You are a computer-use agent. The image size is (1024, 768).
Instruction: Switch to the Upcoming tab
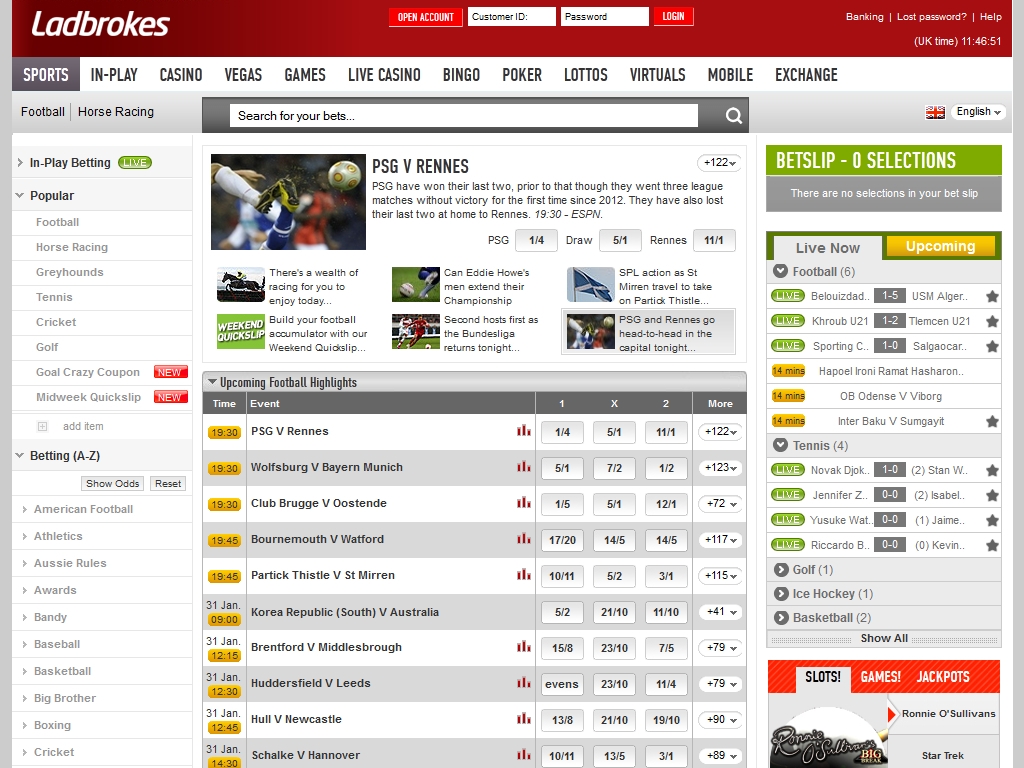940,247
